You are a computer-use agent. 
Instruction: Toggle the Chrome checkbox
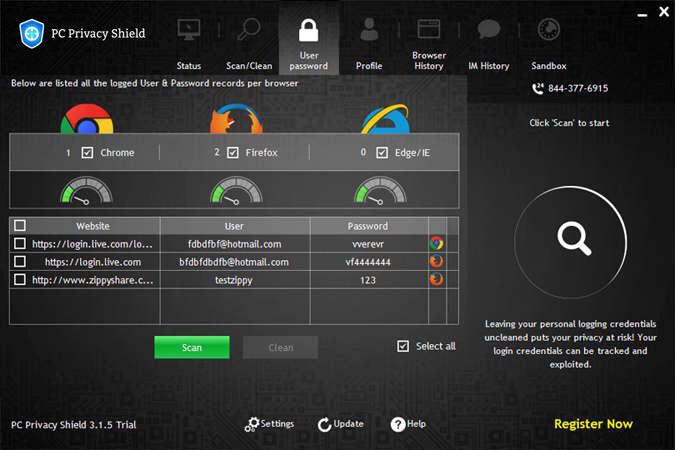(x=87, y=153)
